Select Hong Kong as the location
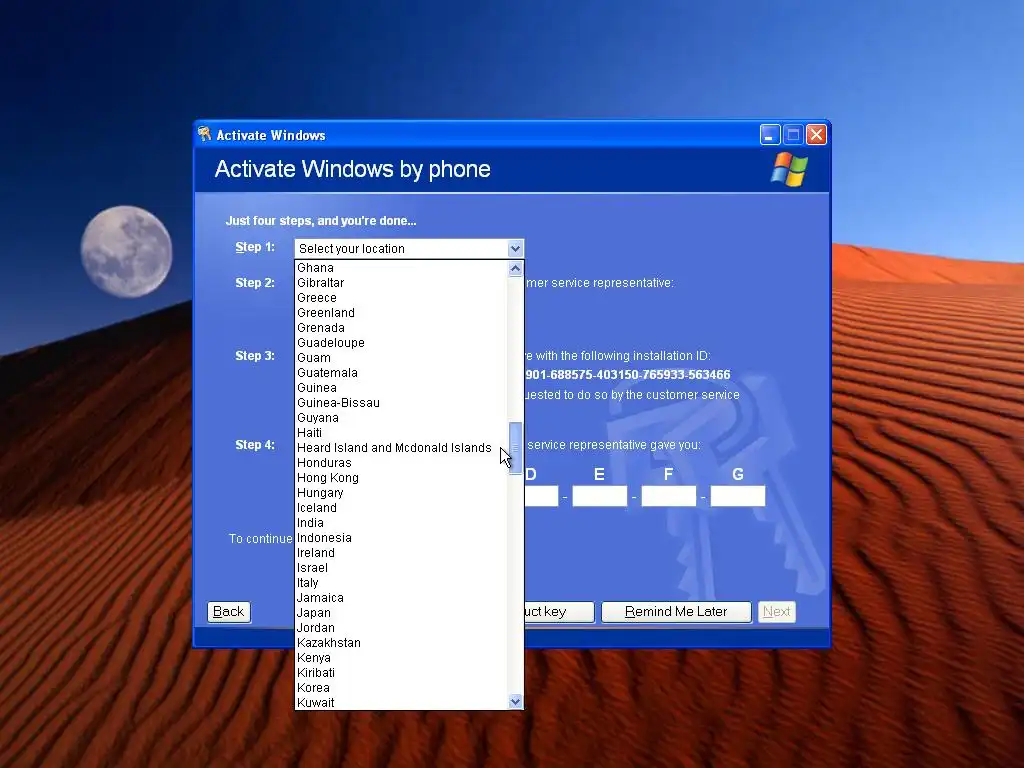The width and height of the screenshot is (1024, 768). click(401, 478)
